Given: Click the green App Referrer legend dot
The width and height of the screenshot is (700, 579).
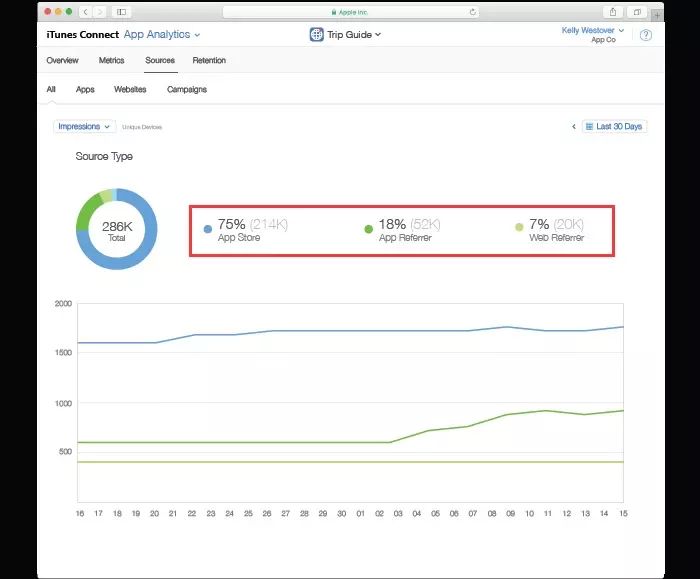Looking at the screenshot, I should click(368, 229).
